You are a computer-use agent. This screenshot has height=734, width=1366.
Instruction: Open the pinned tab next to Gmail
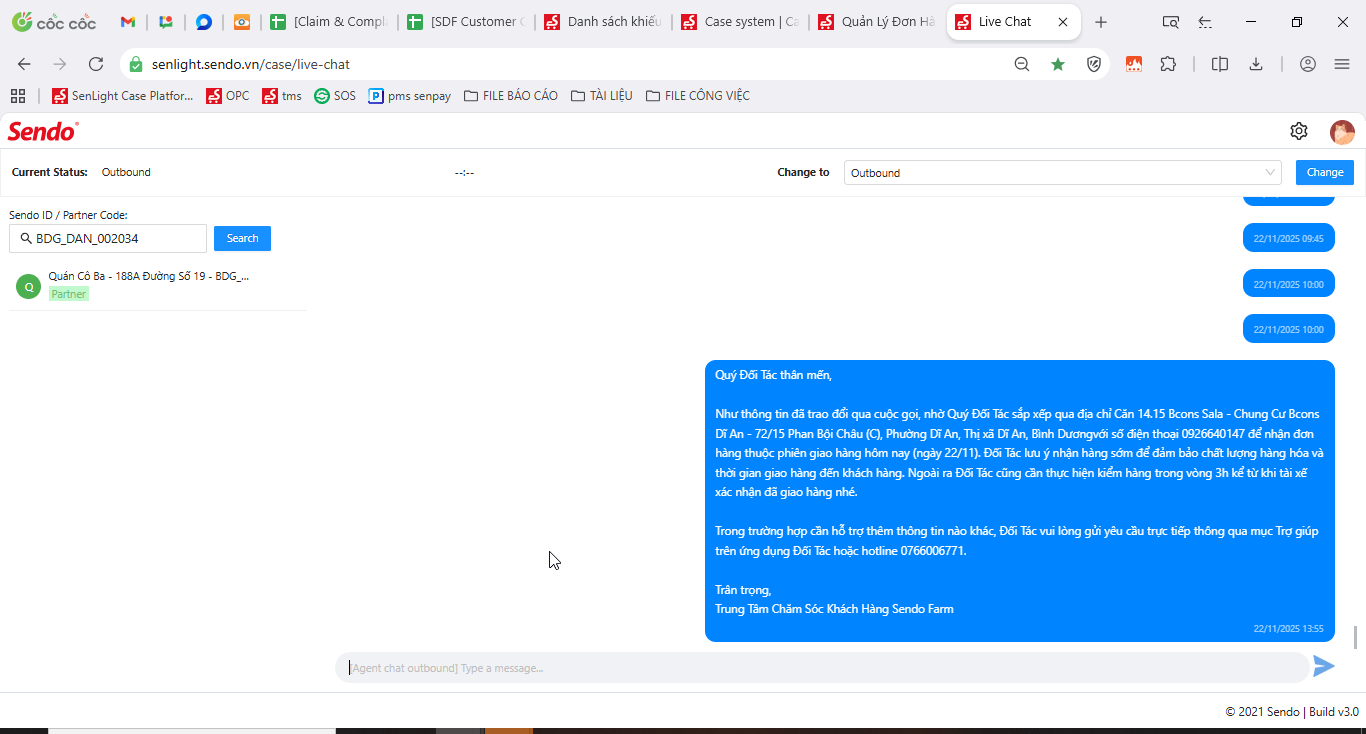[x=166, y=22]
